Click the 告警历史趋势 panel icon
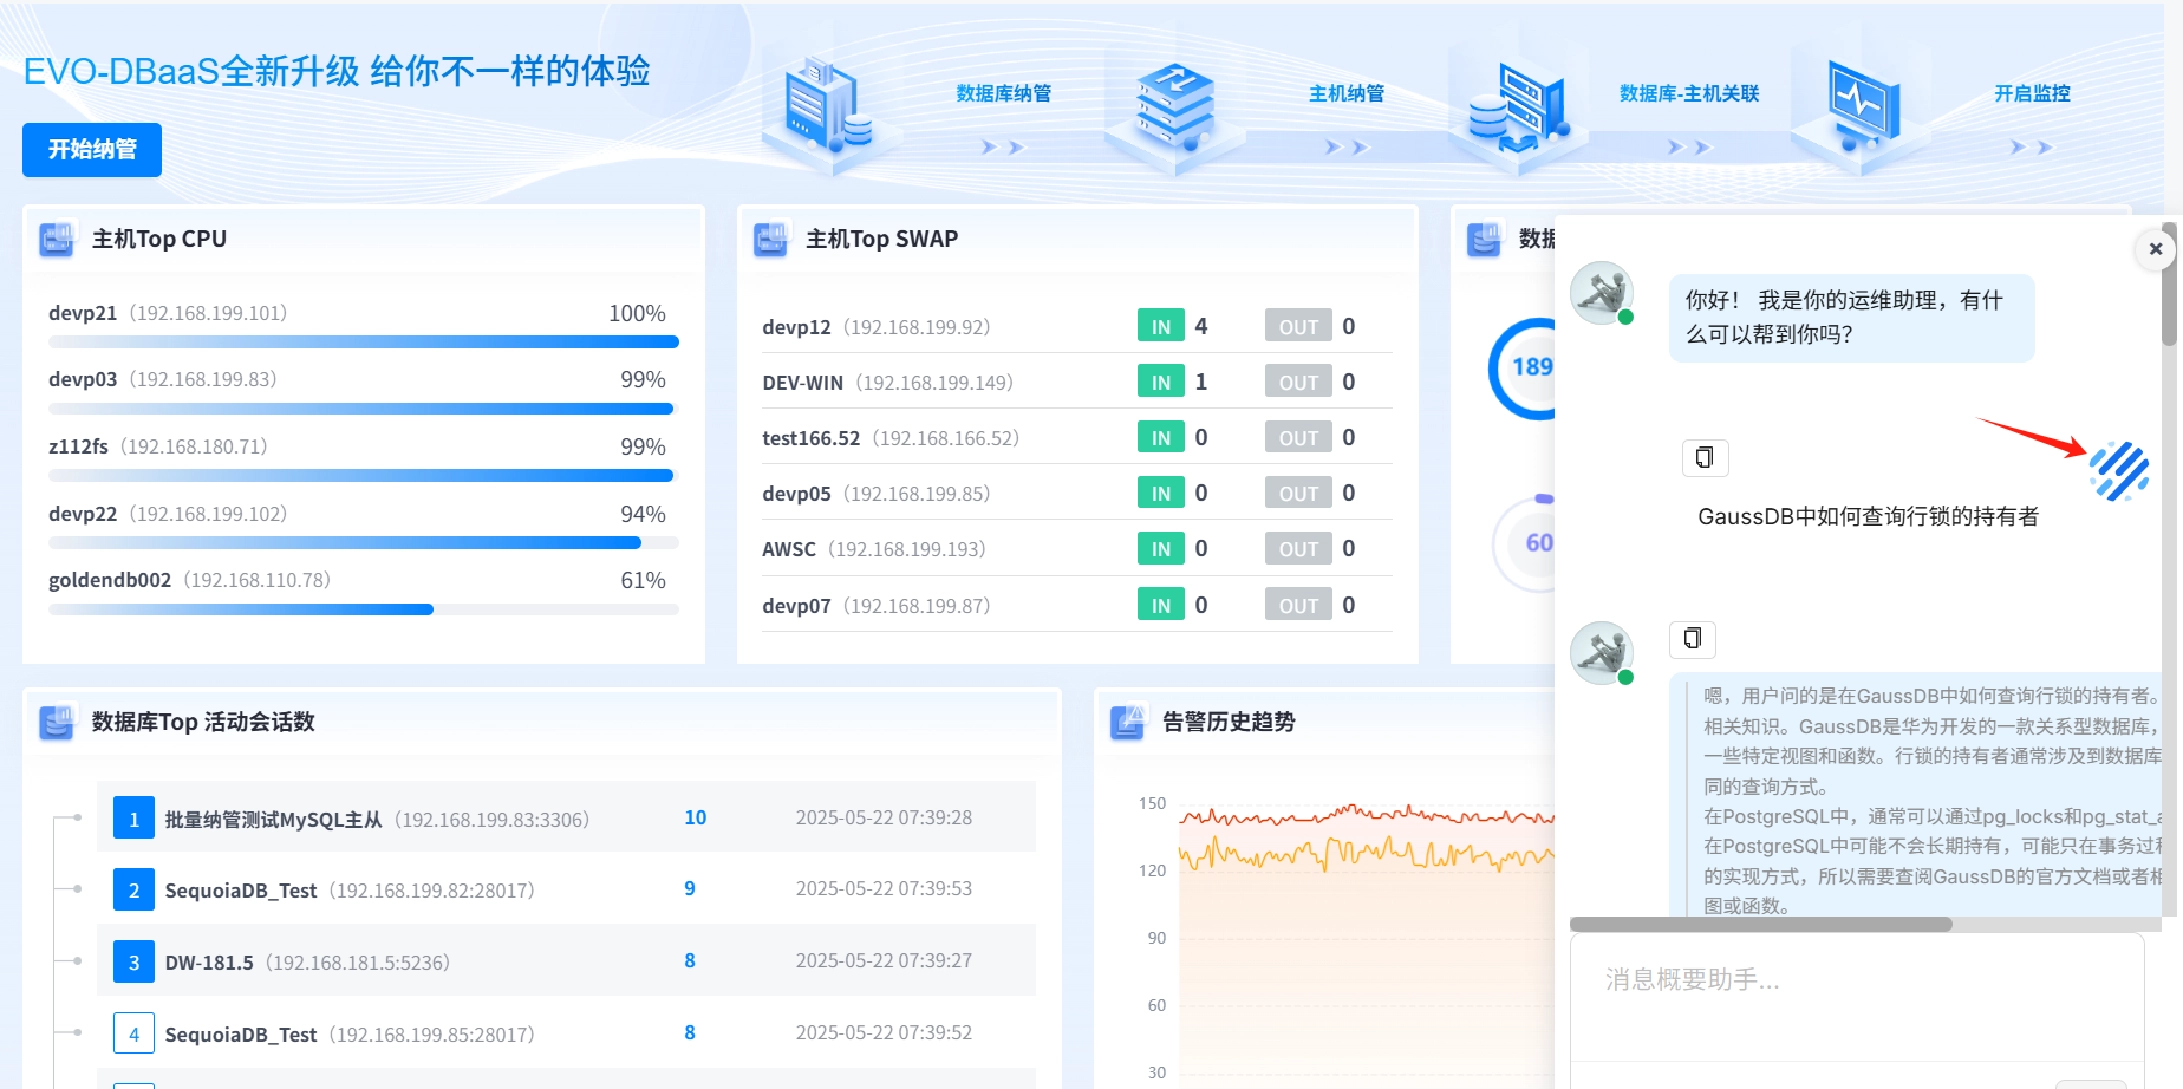 pos(1128,722)
